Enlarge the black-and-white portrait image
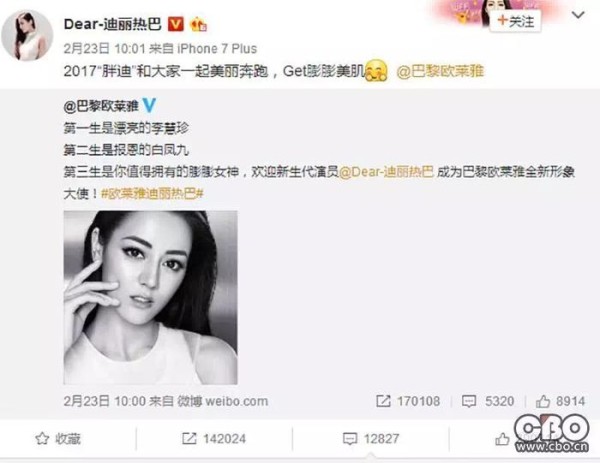This screenshot has width=600, height=463. pos(150,297)
